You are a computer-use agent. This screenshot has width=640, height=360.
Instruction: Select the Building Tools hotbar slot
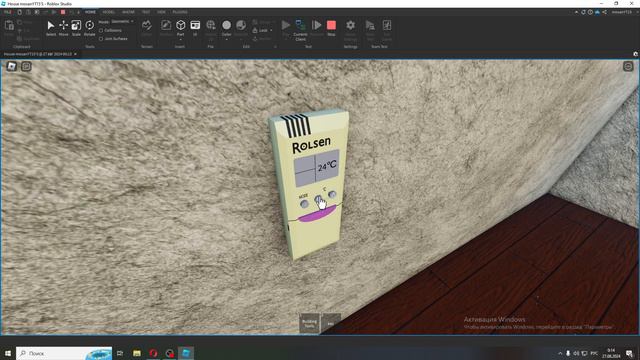click(309, 323)
